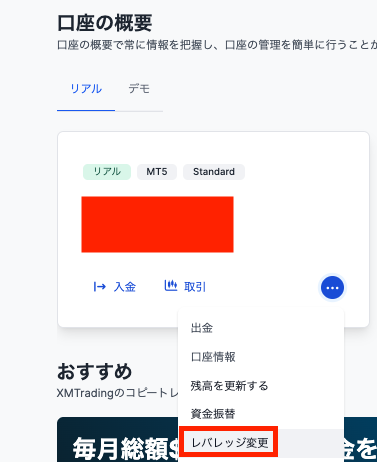Viewport: 377px width, 462px height.
Task: Click the MT5 platform badge
Action: [x=157, y=172]
